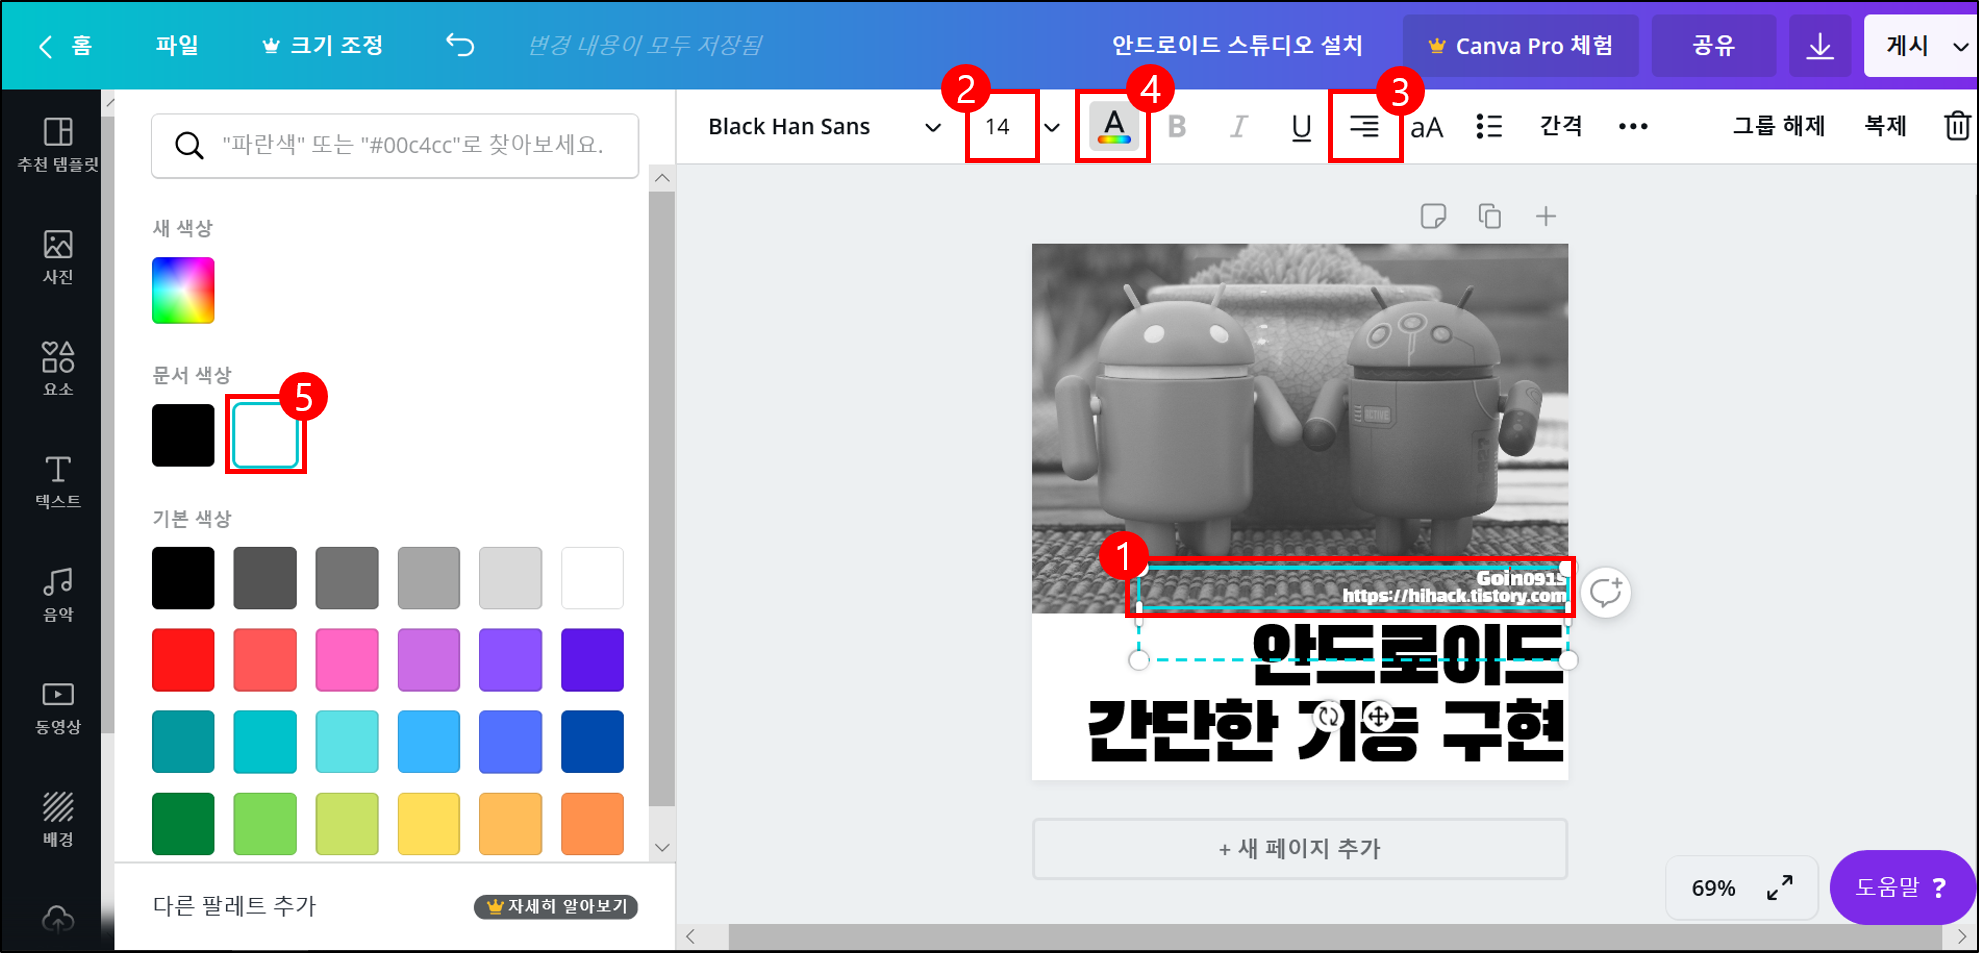Click the 파일 (File) menu
Viewport: 1979px width, 953px height.
178,45
